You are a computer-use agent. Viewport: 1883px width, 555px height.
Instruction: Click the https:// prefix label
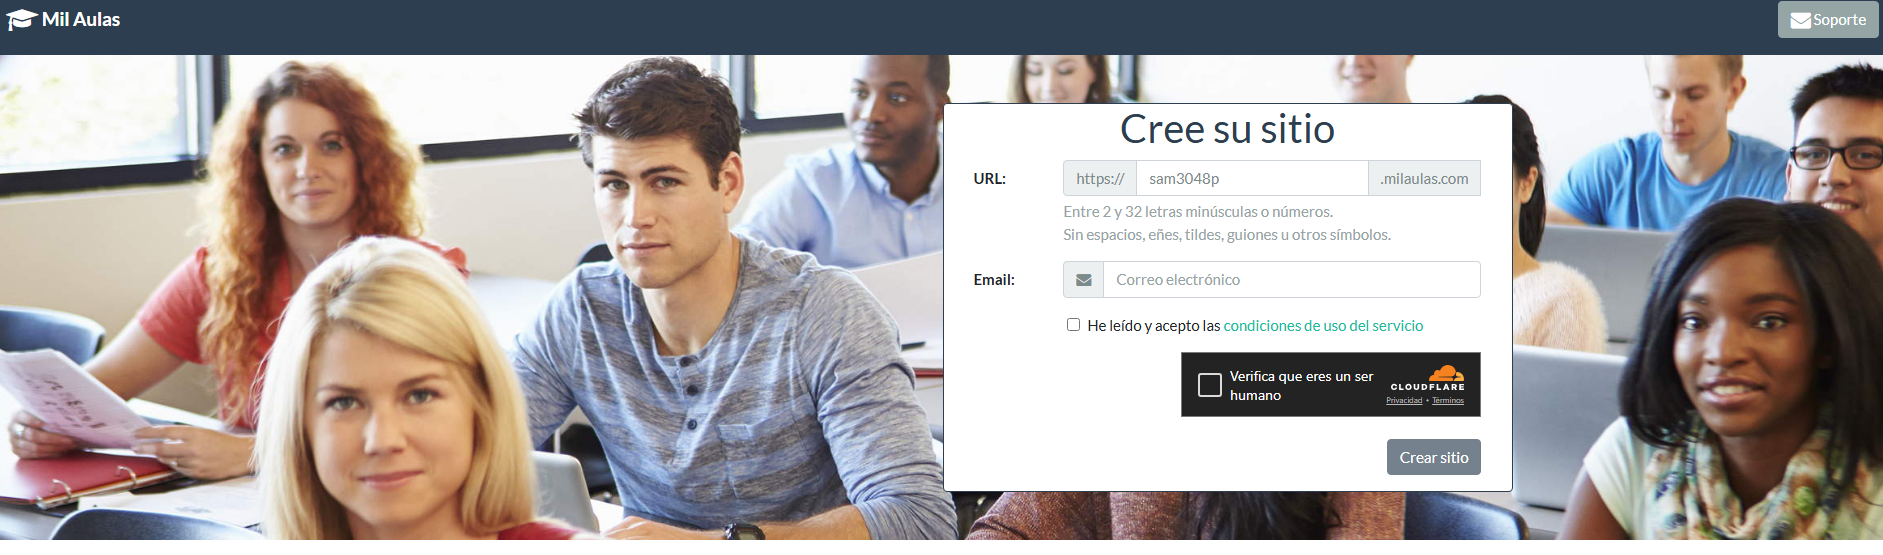[1100, 179]
